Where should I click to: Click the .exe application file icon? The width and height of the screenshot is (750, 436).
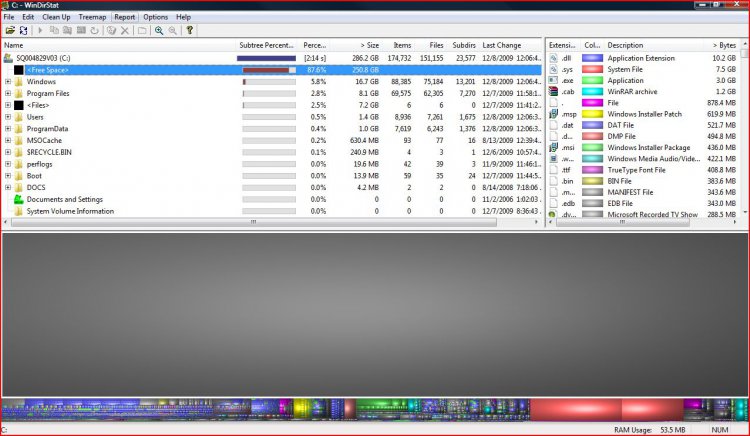tap(553, 80)
